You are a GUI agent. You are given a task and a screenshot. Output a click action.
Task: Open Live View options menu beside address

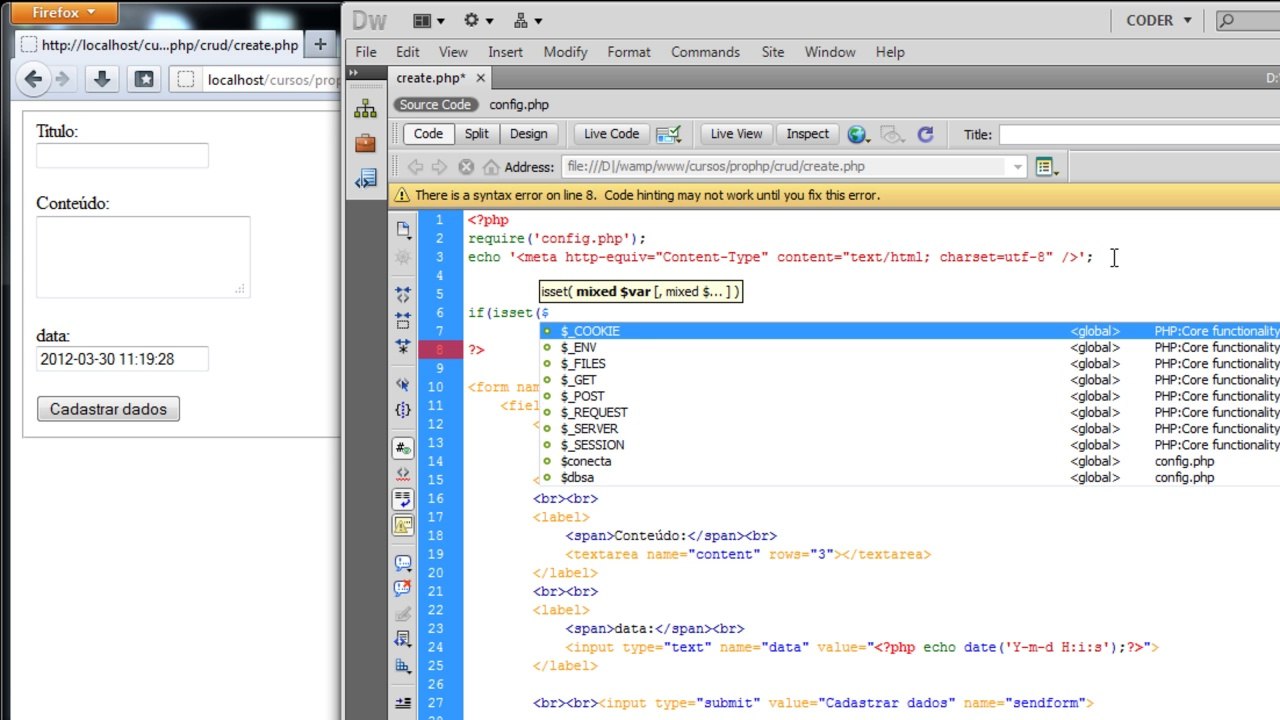(1047, 167)
